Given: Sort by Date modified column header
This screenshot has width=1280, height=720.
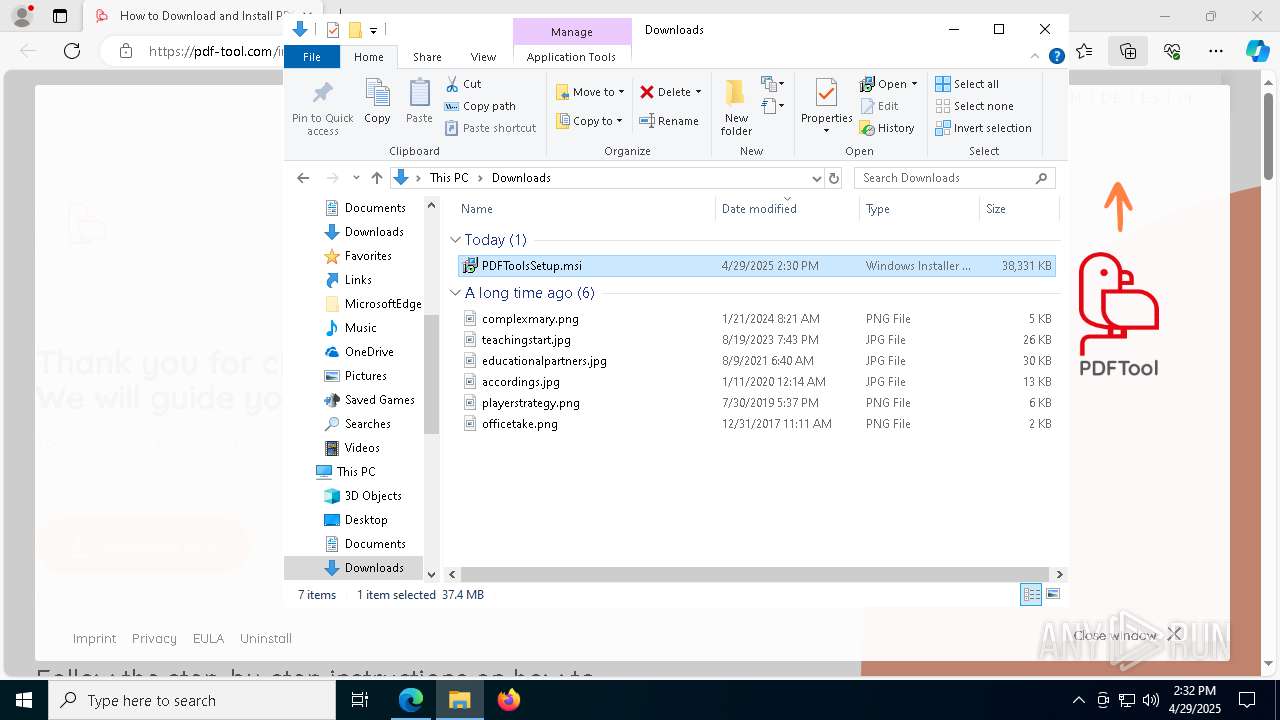Looking at the screenshot, I should click(x=787, y=209).
